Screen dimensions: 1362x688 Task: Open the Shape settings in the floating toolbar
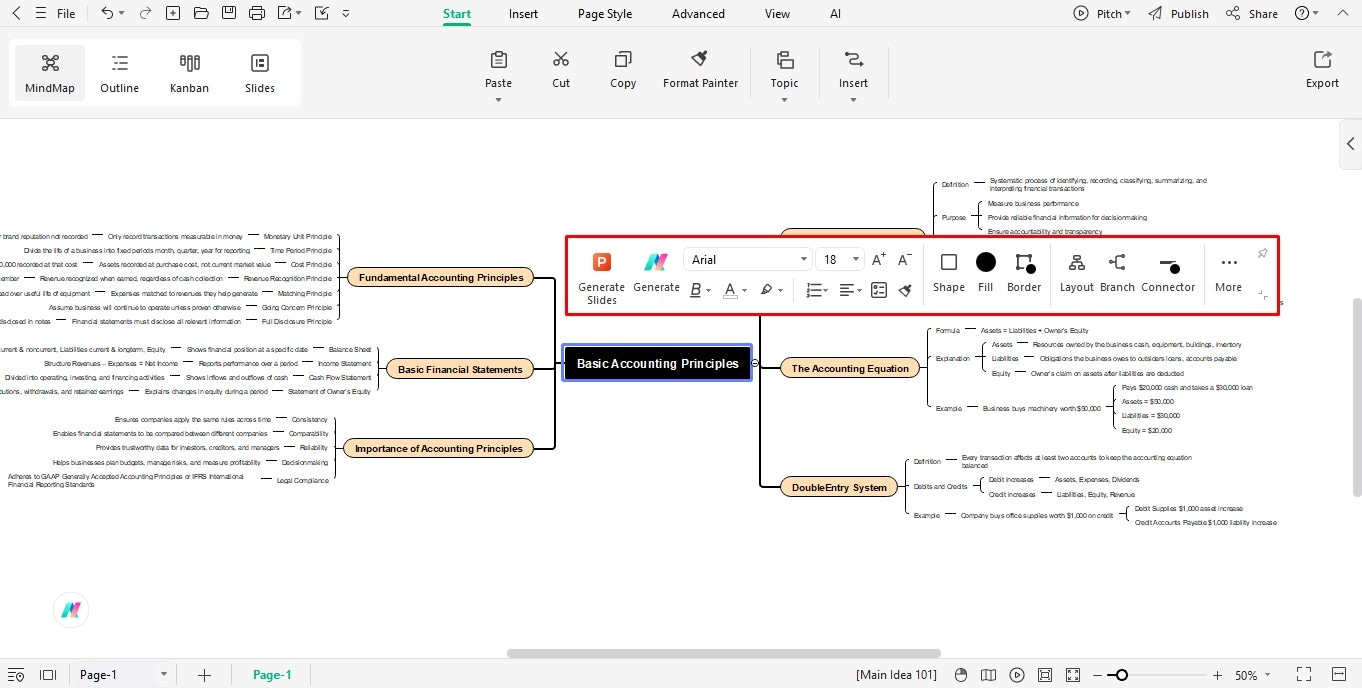pyautogui.click(x=947, y=271)
